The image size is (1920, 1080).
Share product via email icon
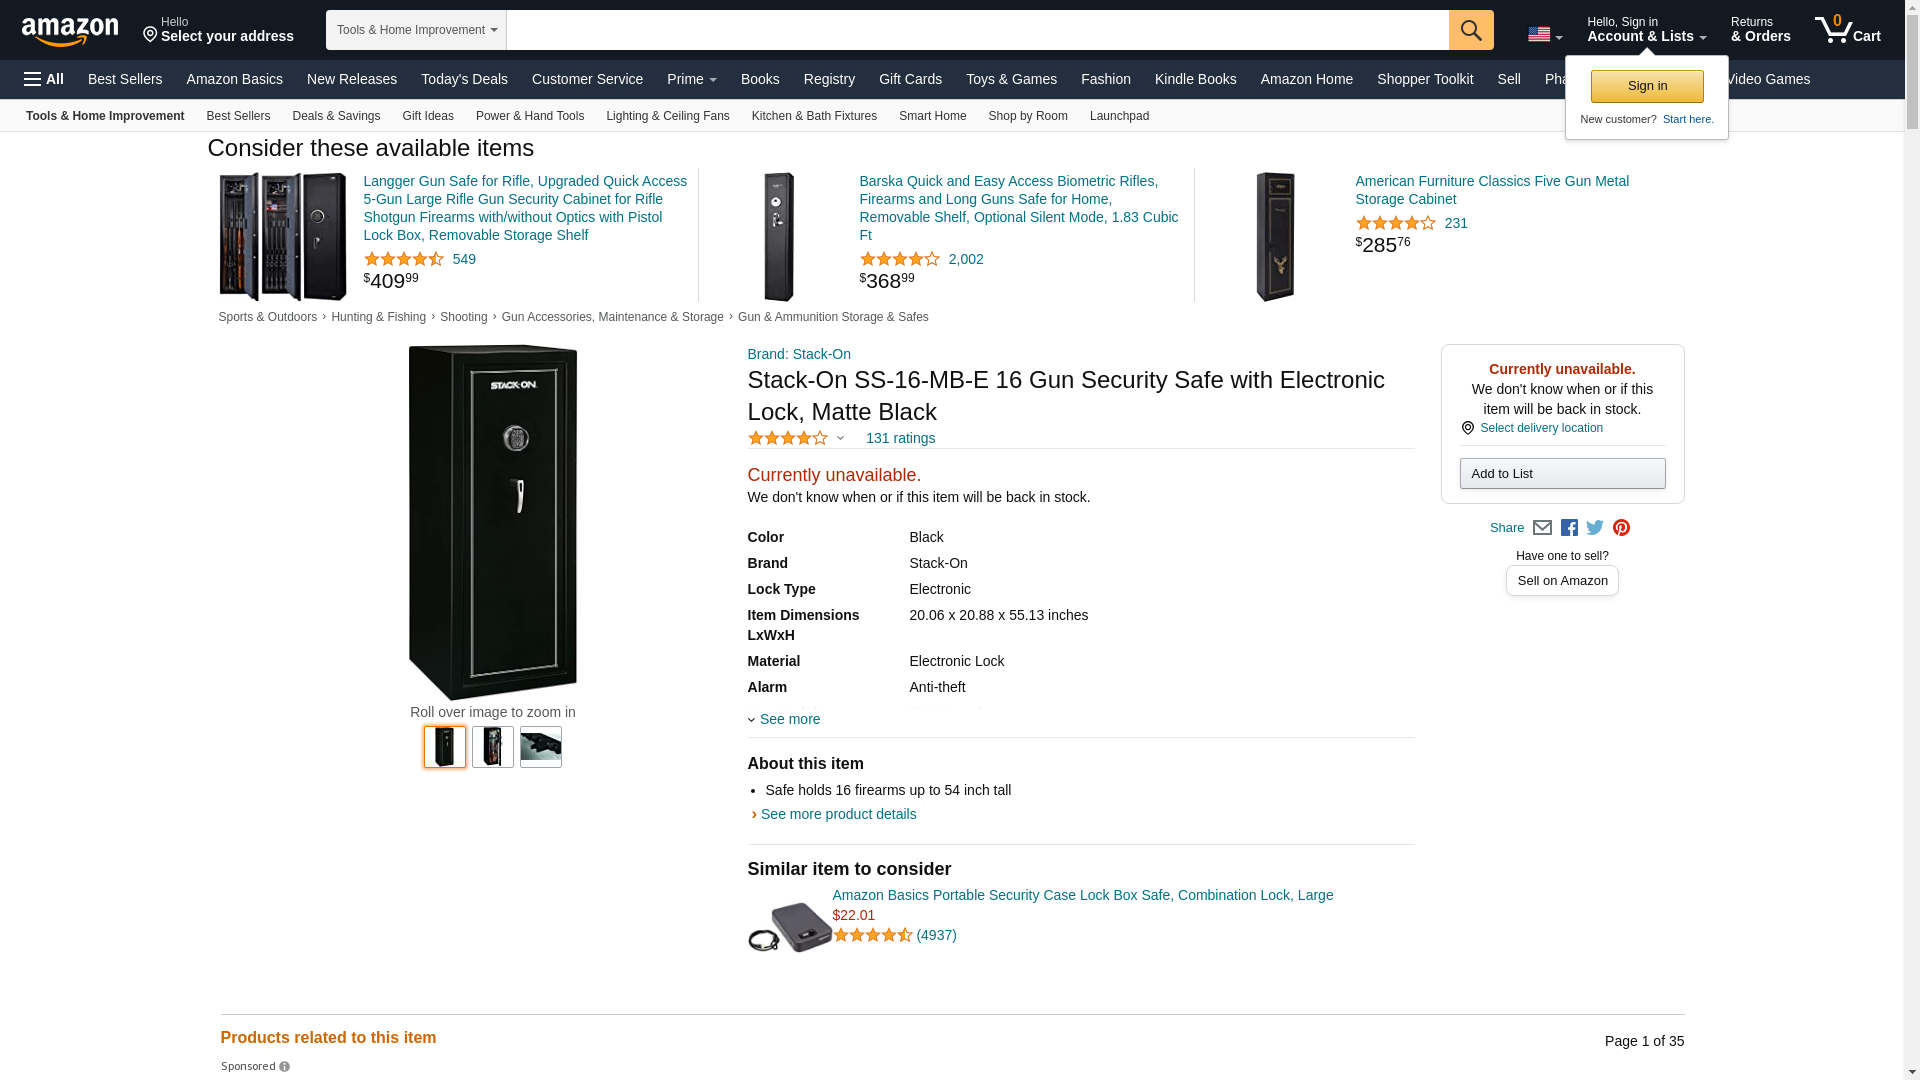click(1542, 528)
